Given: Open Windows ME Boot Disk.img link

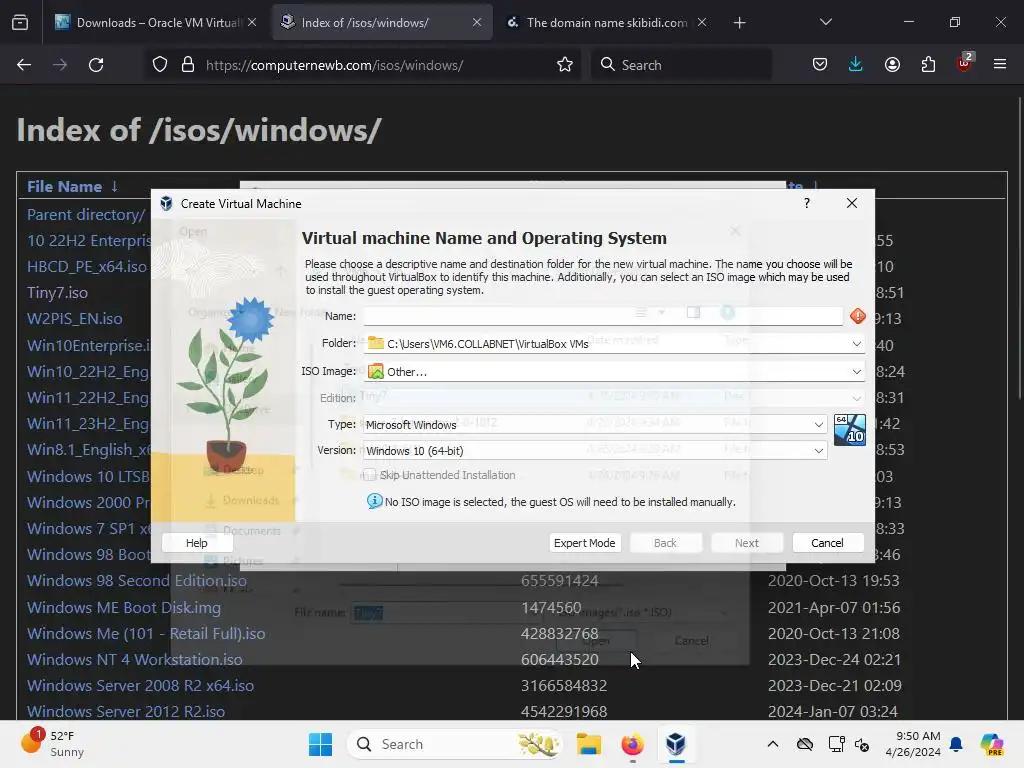Looking at the screenshot, I should coord(124,607).
